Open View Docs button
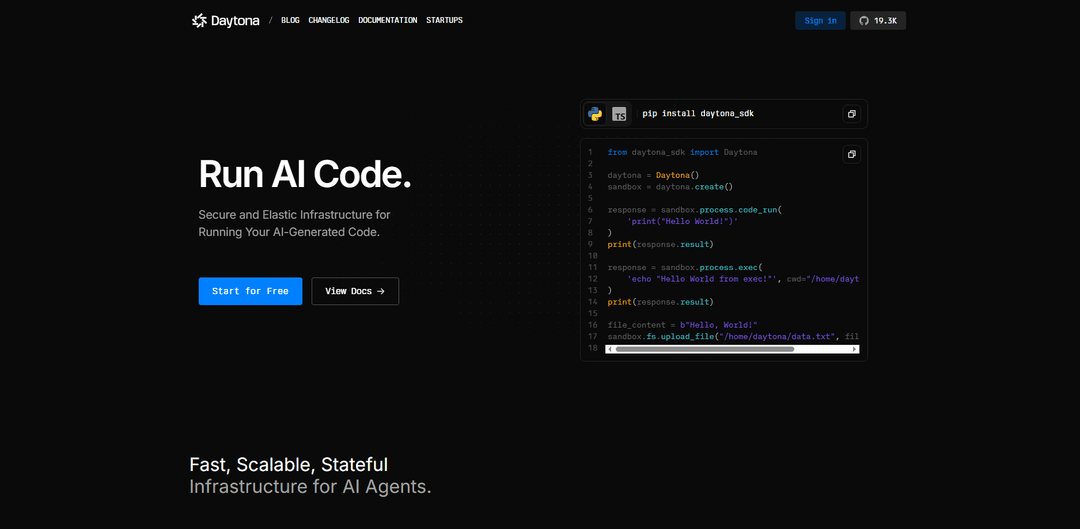The width and height of the screenshot is (1080, 529). pos(355,291)
